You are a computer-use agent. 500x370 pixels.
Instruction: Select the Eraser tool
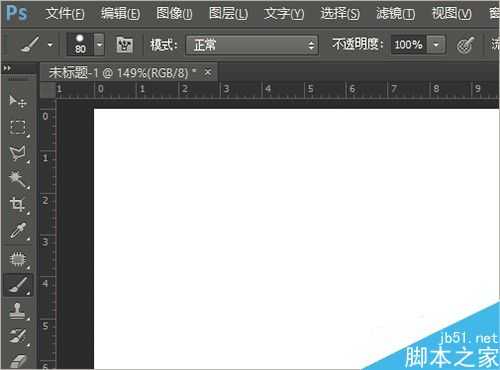coord(18,361)
